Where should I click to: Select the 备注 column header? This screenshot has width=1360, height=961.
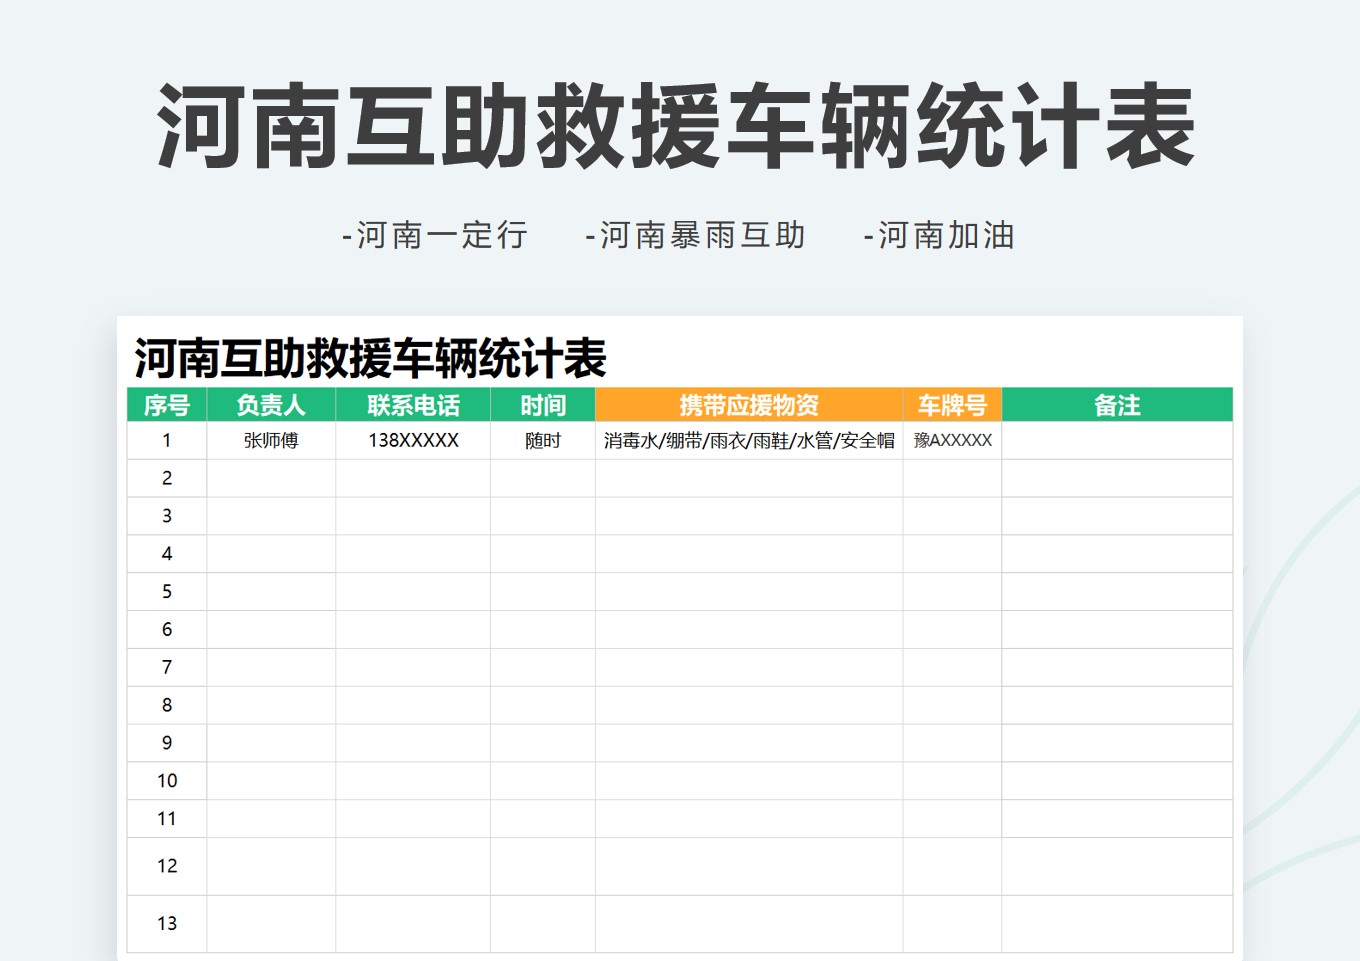point(1118,405)
